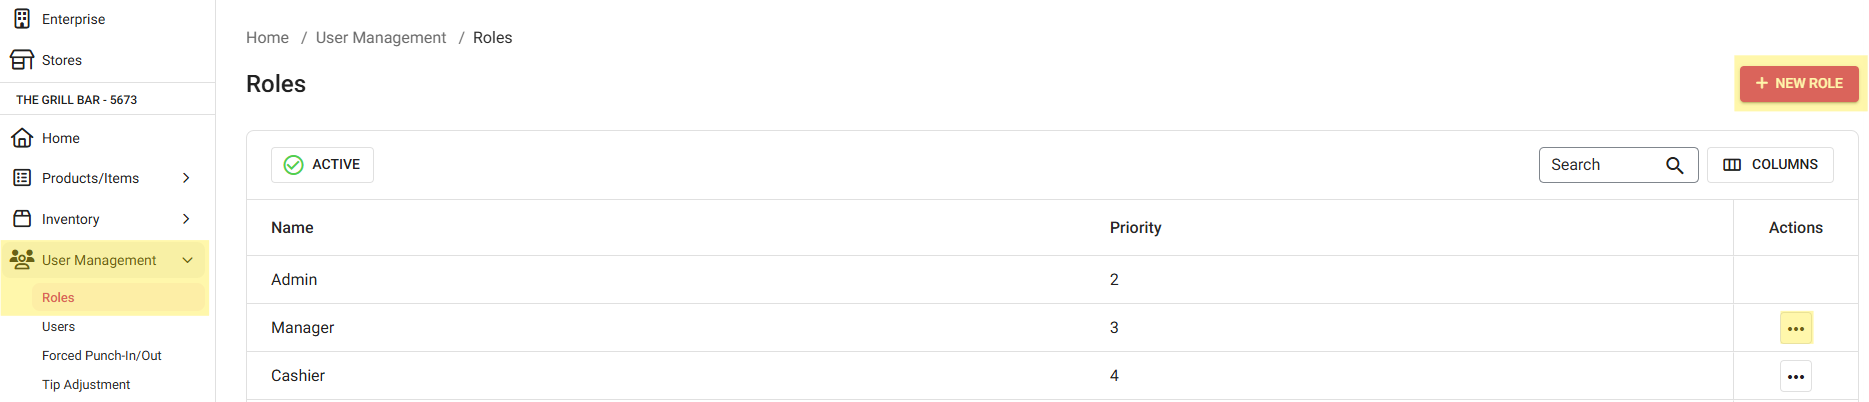
Task: Click the User Management people icon
Action: 22,260
